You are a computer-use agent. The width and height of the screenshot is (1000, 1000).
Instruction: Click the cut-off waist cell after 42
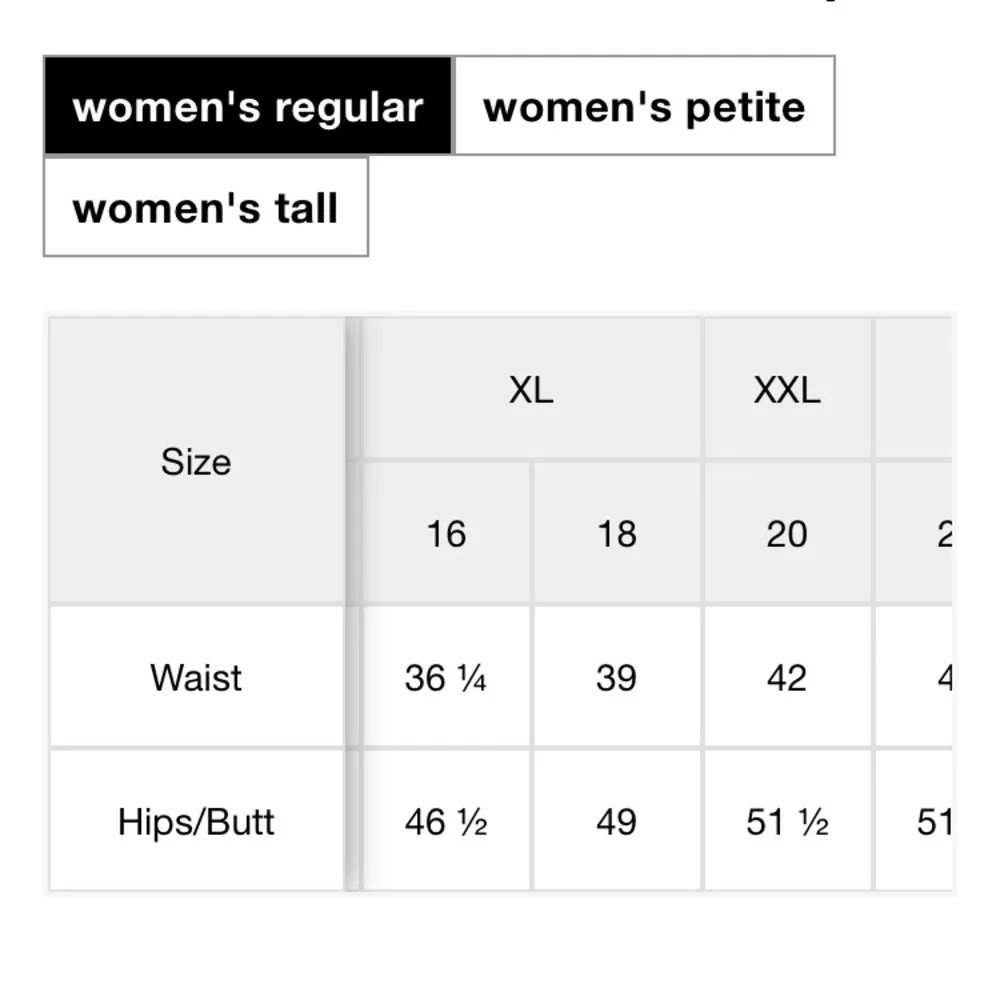(x=920, y=677)
